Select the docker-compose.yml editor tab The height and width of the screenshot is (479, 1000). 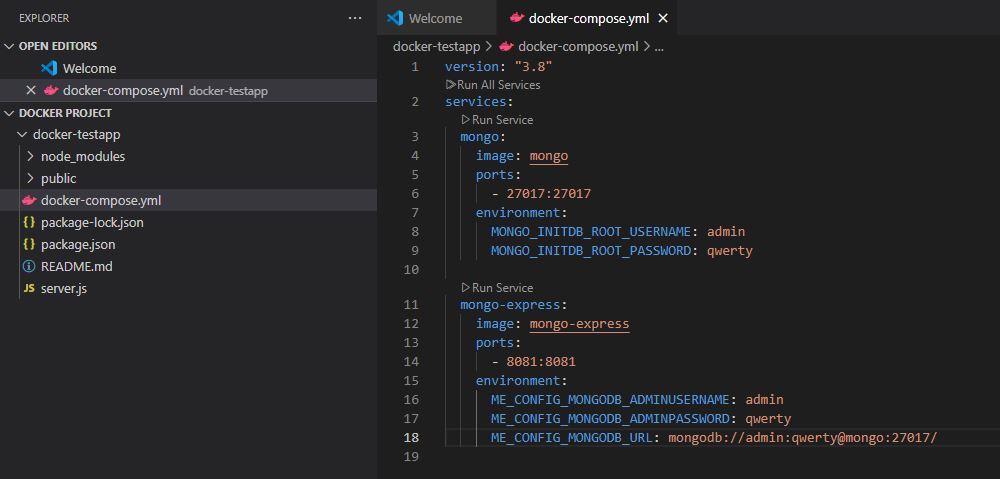(x=588, y=18)
